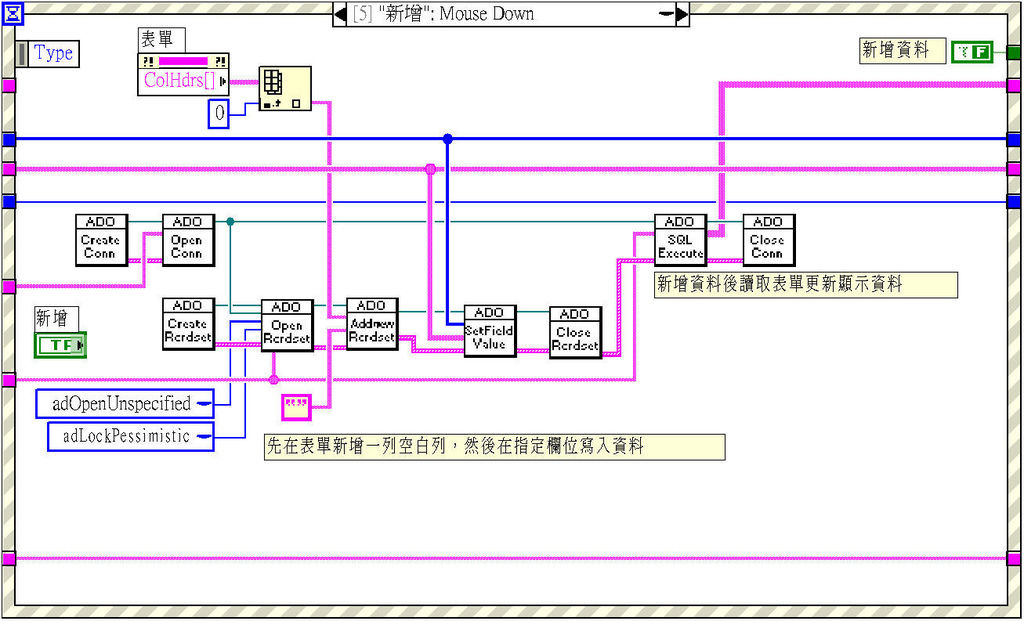The width and height of the screenshot is (1024, 621).
Task: Select the 表單 label
Action: tap(161, 39)
